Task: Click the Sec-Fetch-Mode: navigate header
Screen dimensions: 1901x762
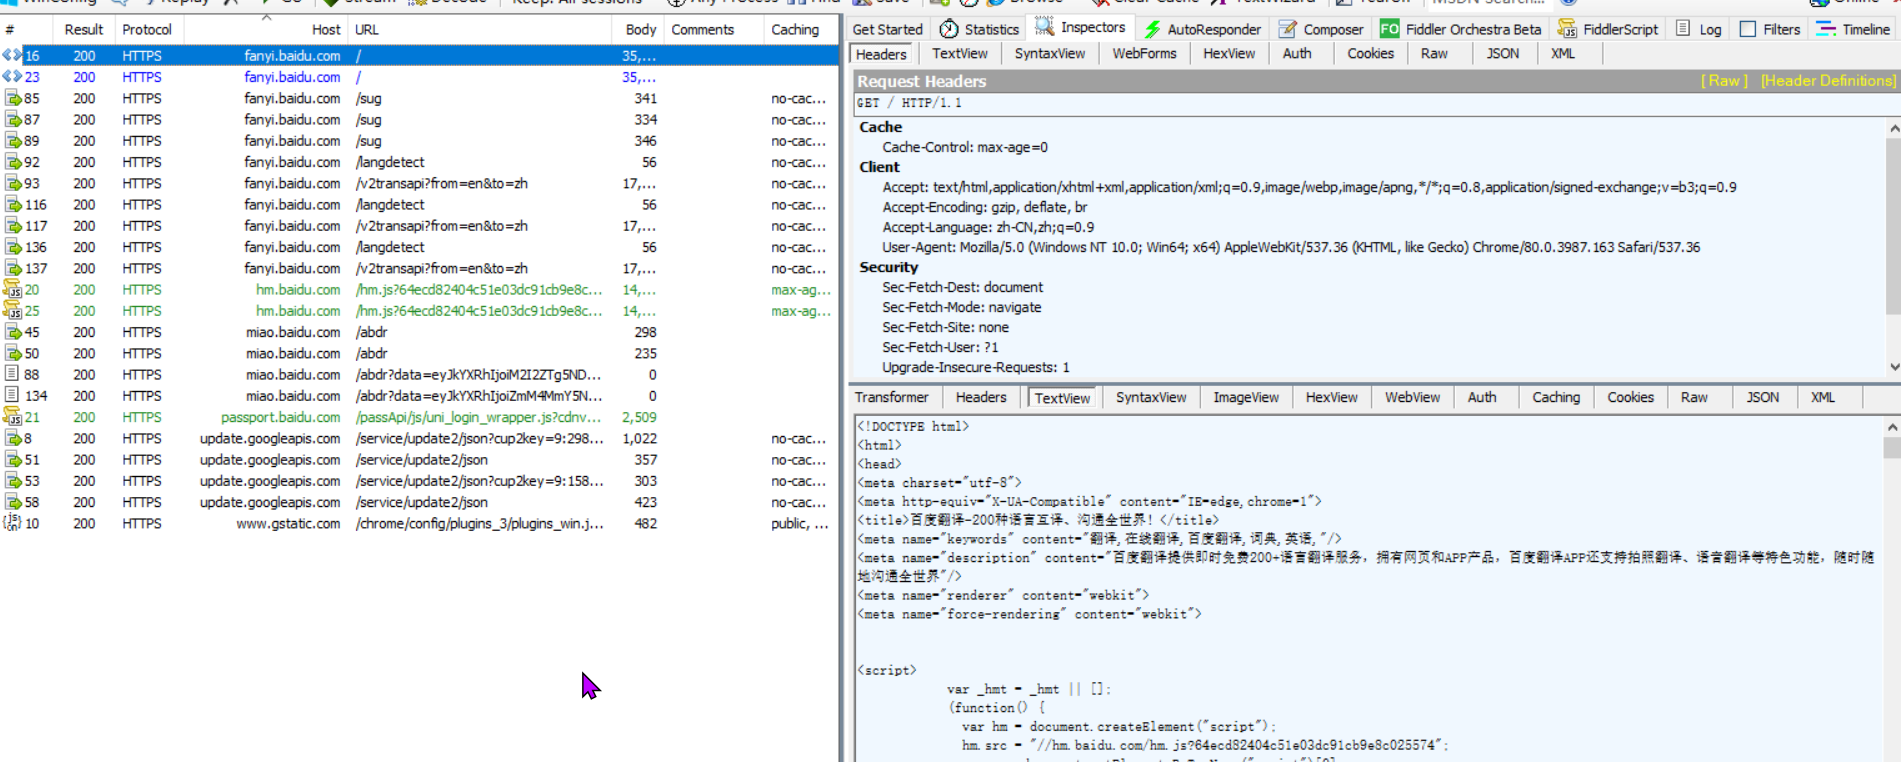Action: pyautogui.click(x=961, y=307)
